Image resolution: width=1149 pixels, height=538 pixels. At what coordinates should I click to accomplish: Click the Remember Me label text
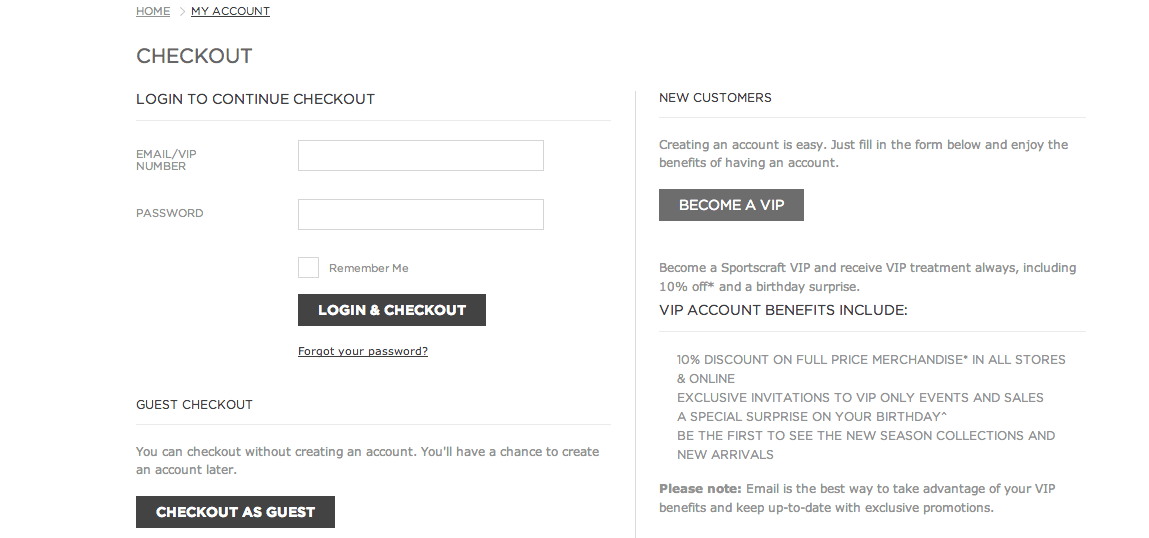(368, 268)
